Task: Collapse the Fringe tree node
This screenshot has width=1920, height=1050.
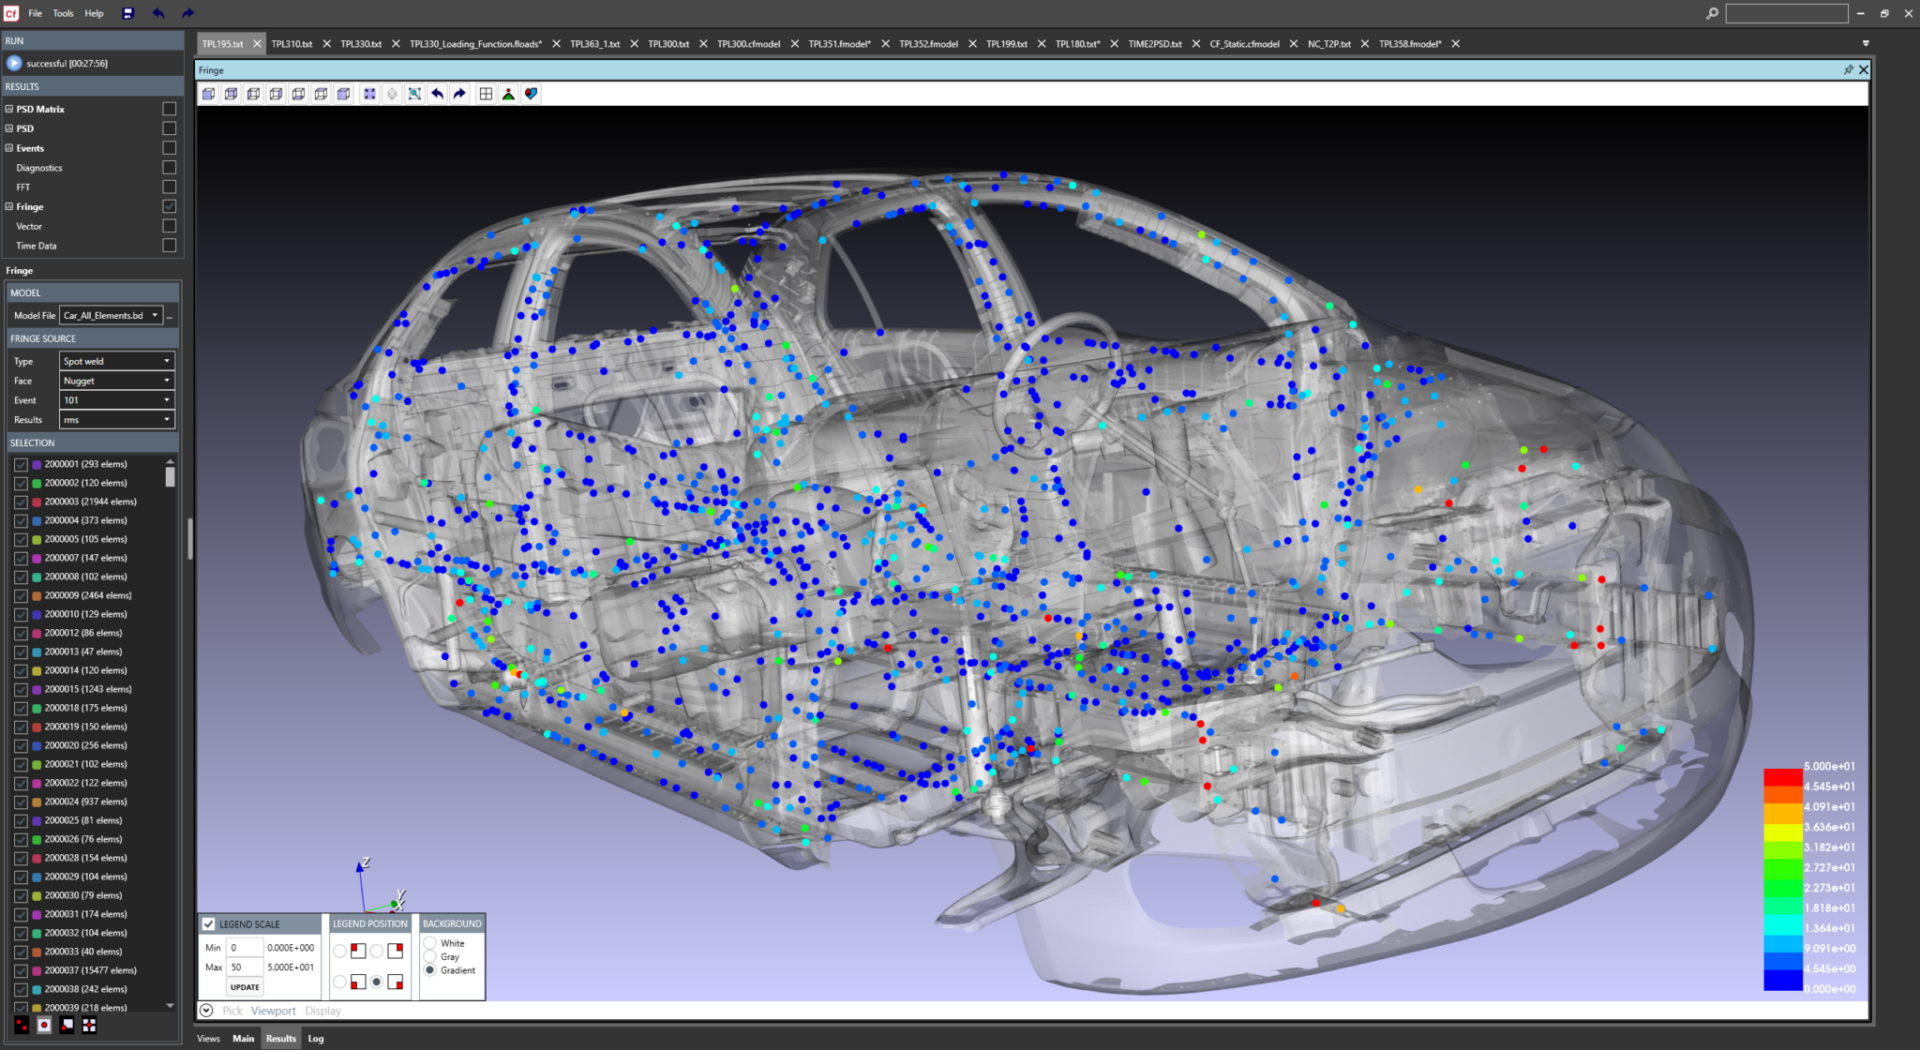Action: pyautogui.click(x=9, y=207)
